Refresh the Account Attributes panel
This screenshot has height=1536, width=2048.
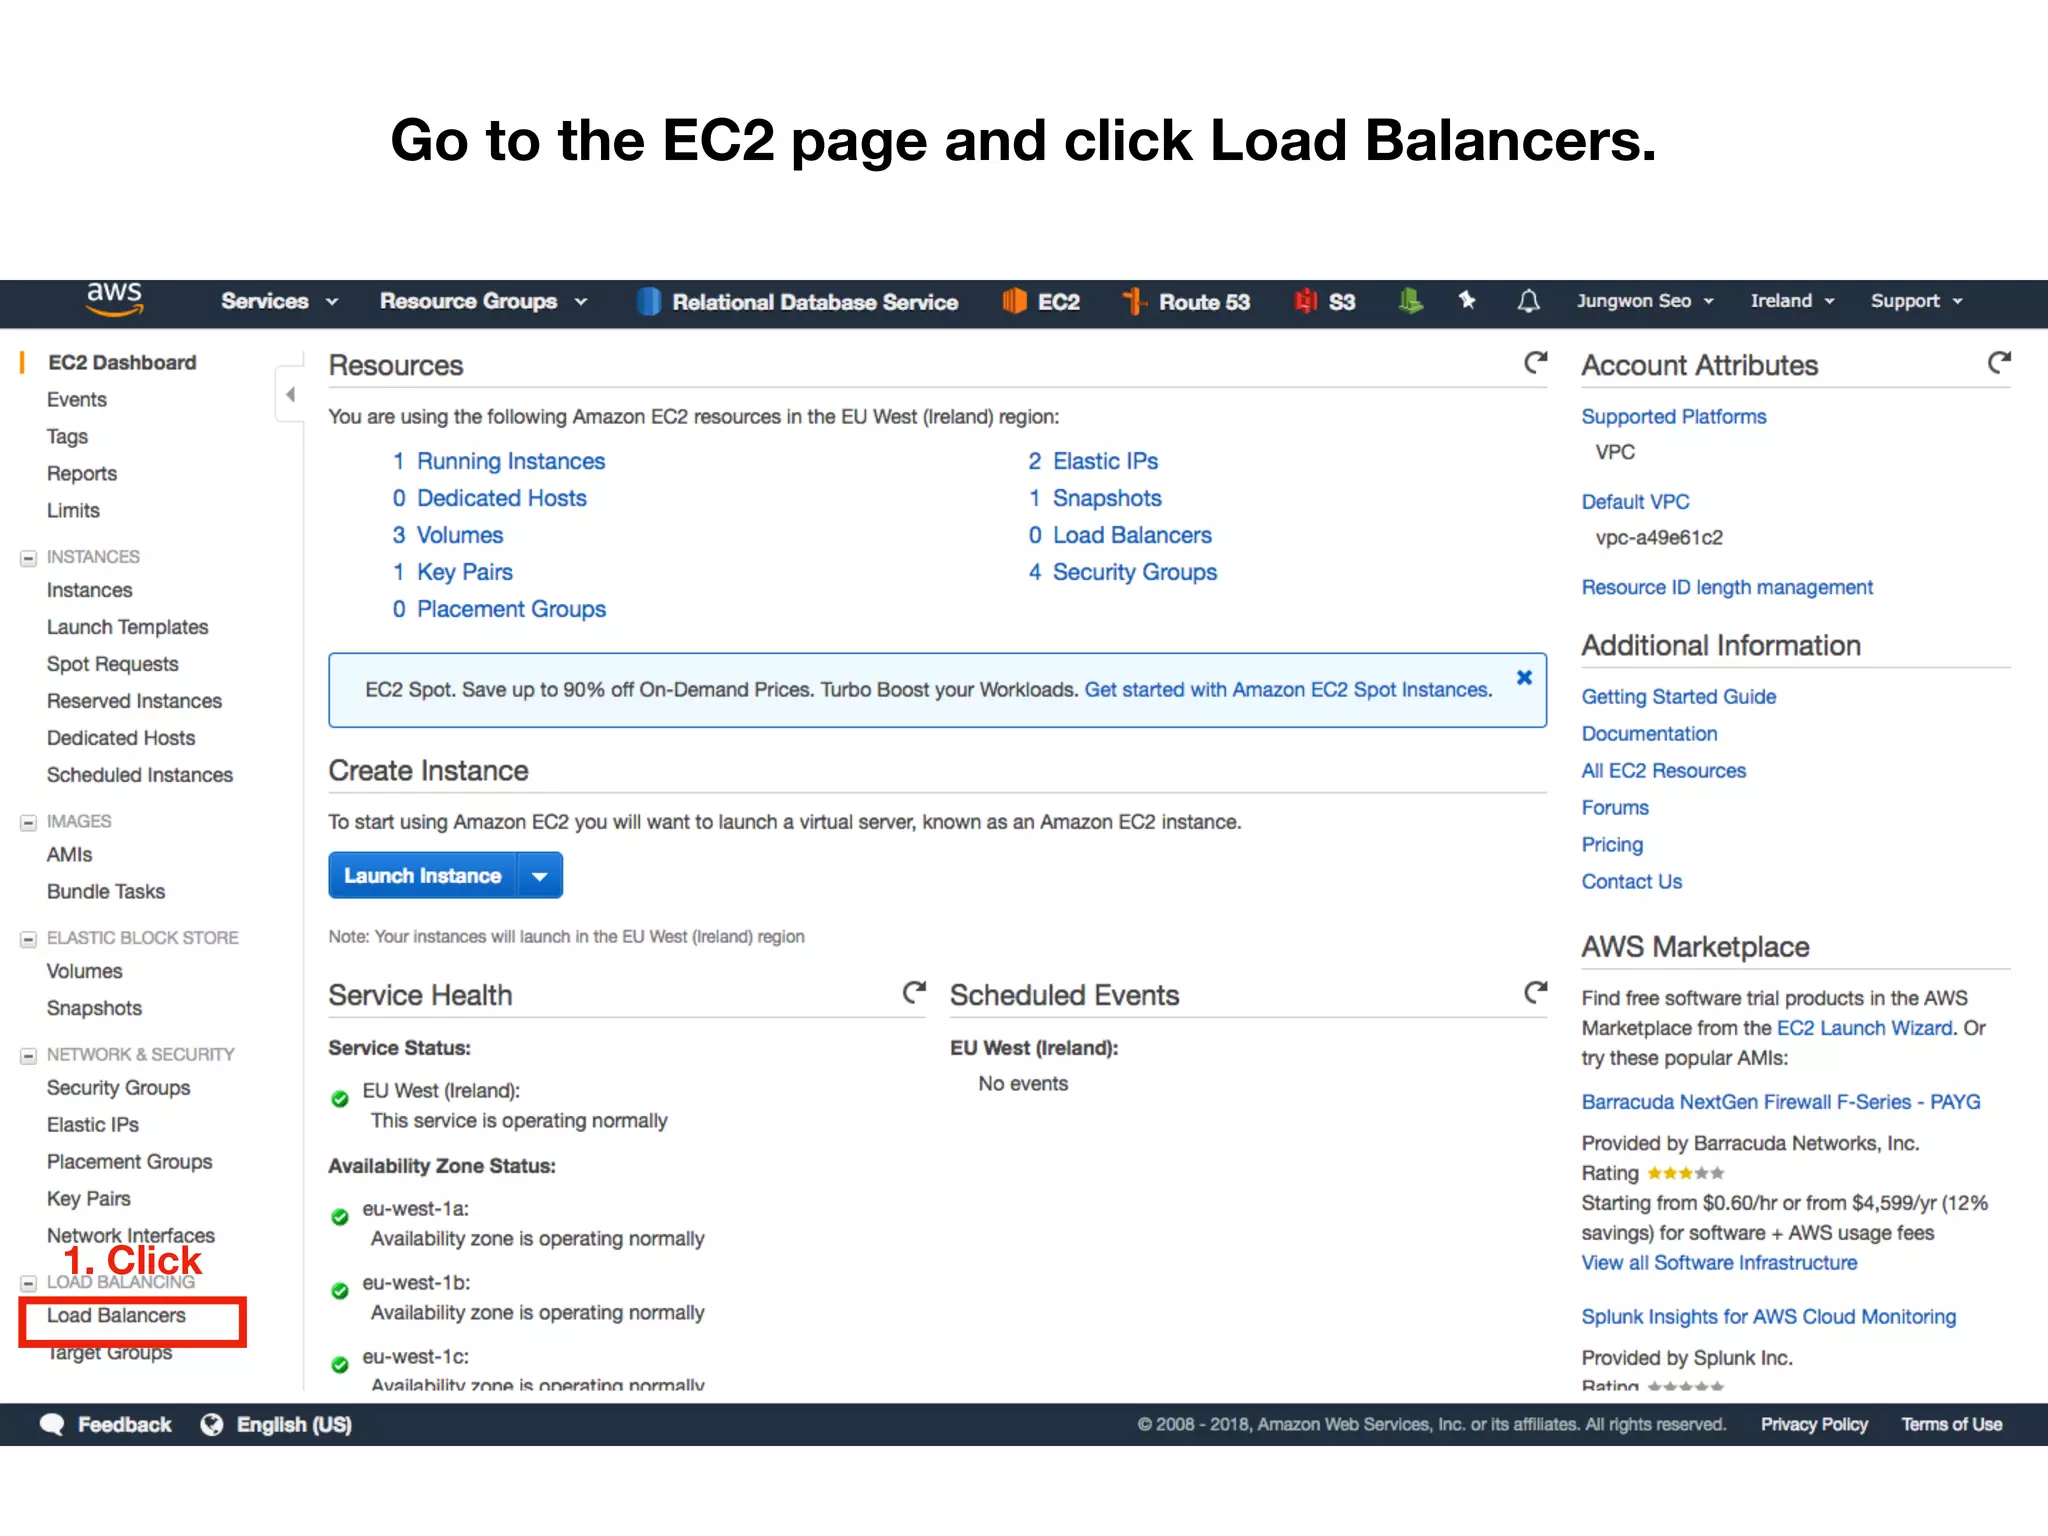click(x=1999, y=362)
